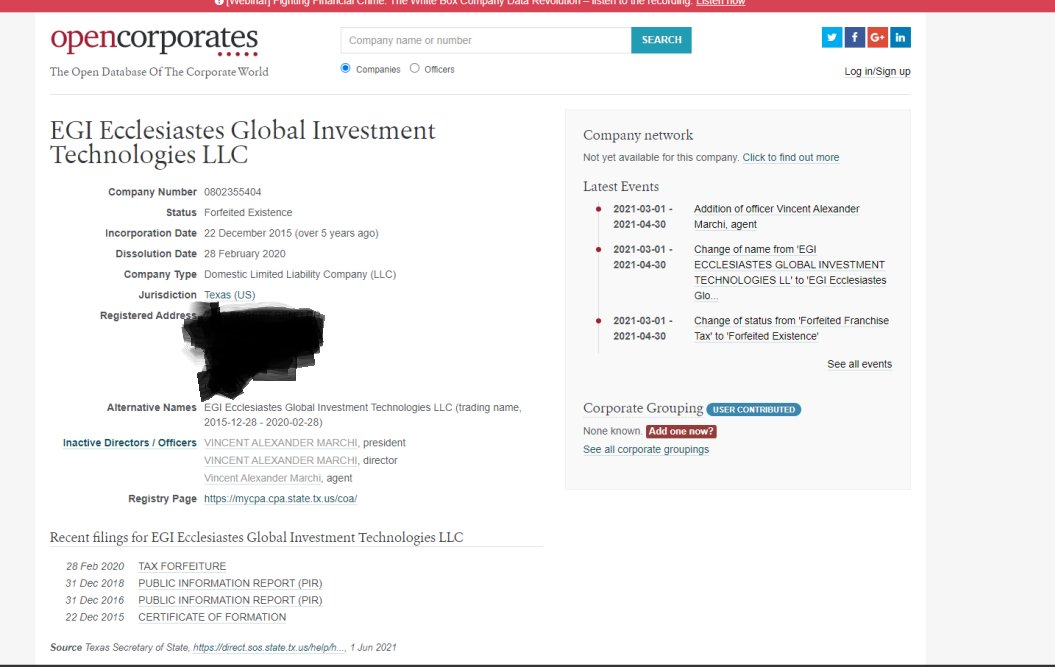
Task: Open the LinkedIn share icon
Action: pos(900,37)
